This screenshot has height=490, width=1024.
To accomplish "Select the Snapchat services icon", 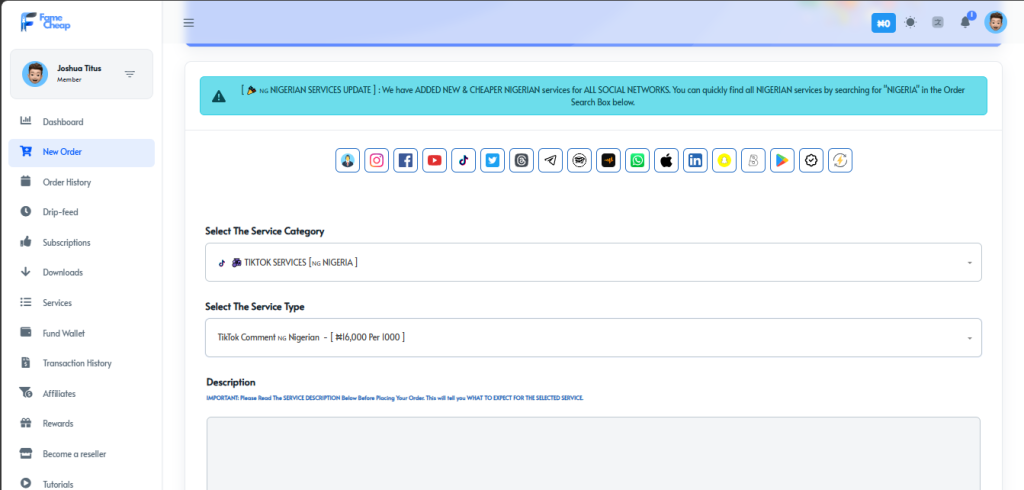I will point(724,160).
